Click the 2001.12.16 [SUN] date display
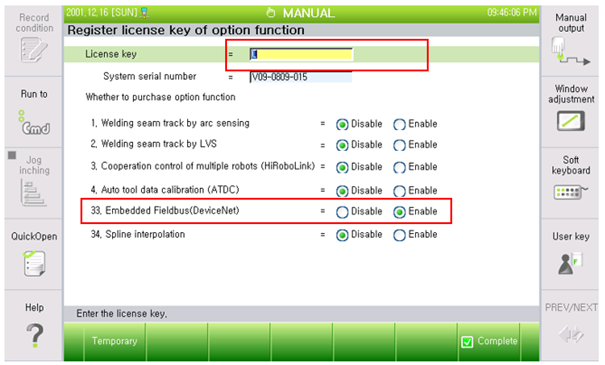 click(x=102, y=12)
